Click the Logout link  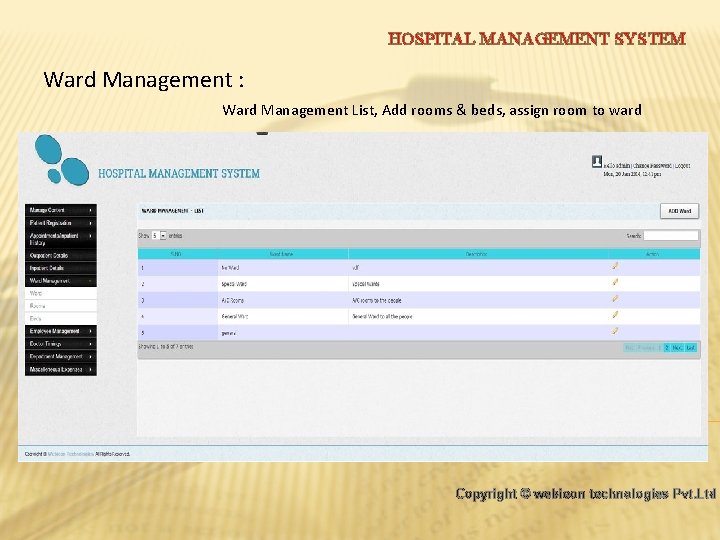682,165
